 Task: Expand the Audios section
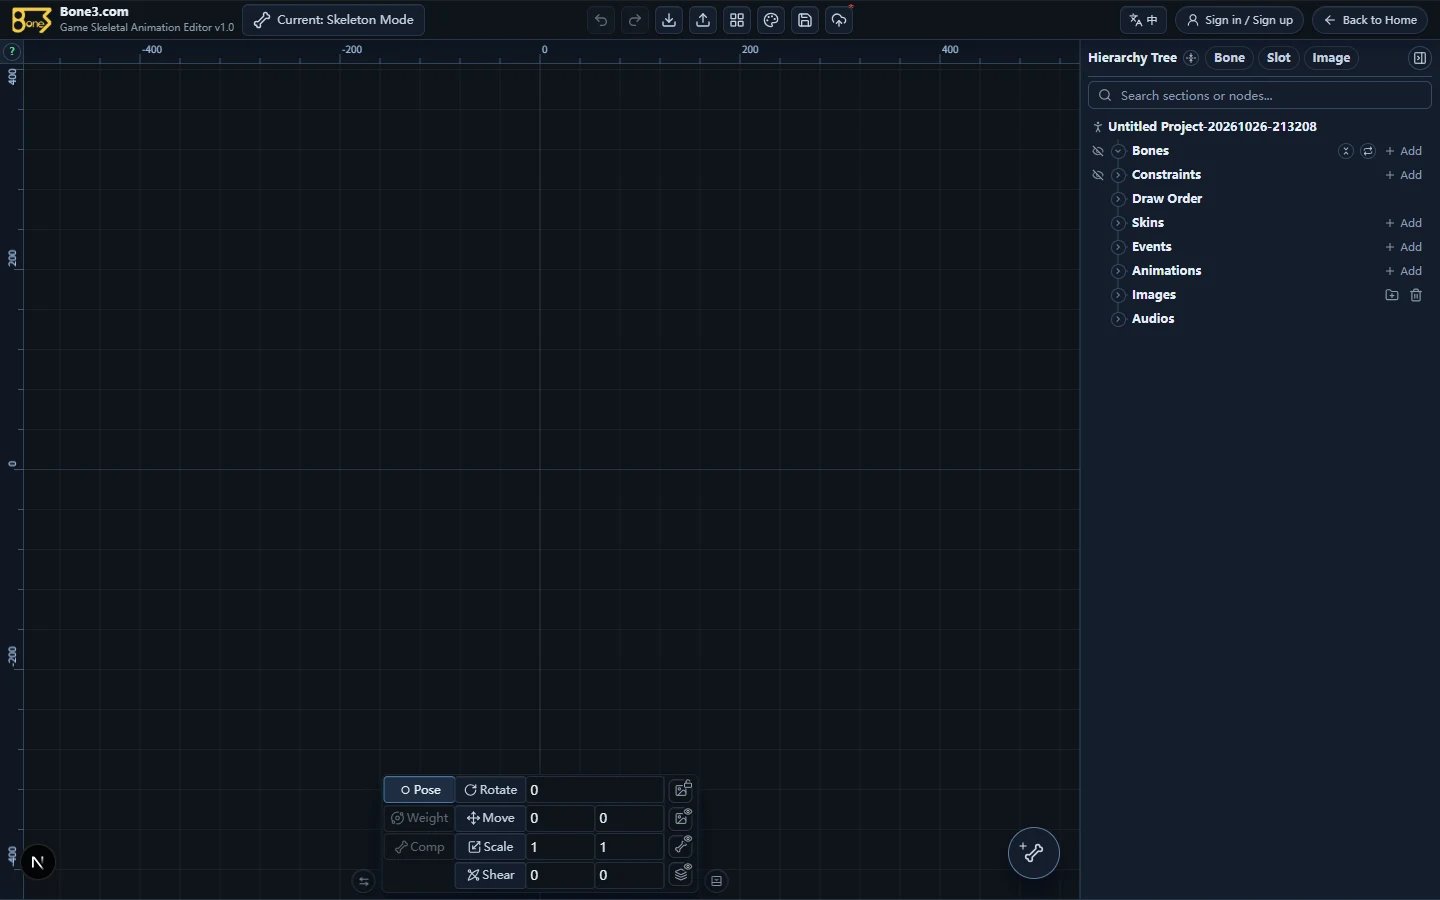[x=1118, y=319]
